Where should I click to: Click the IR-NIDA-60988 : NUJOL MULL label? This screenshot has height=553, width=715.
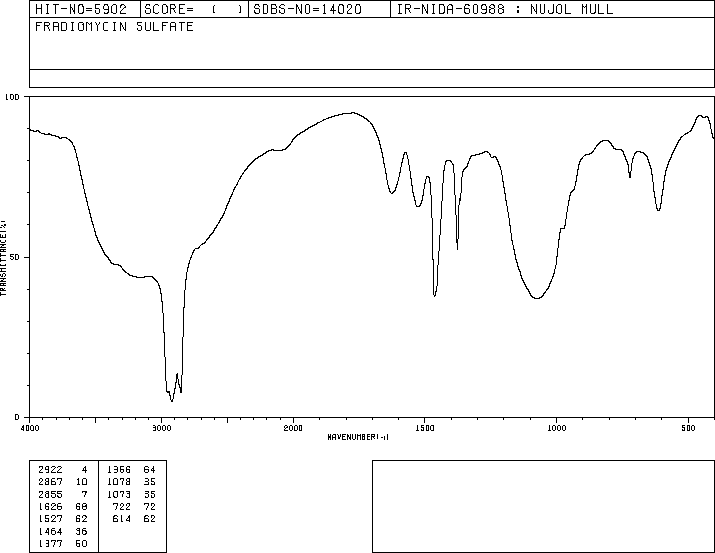(x=505, y=10)
